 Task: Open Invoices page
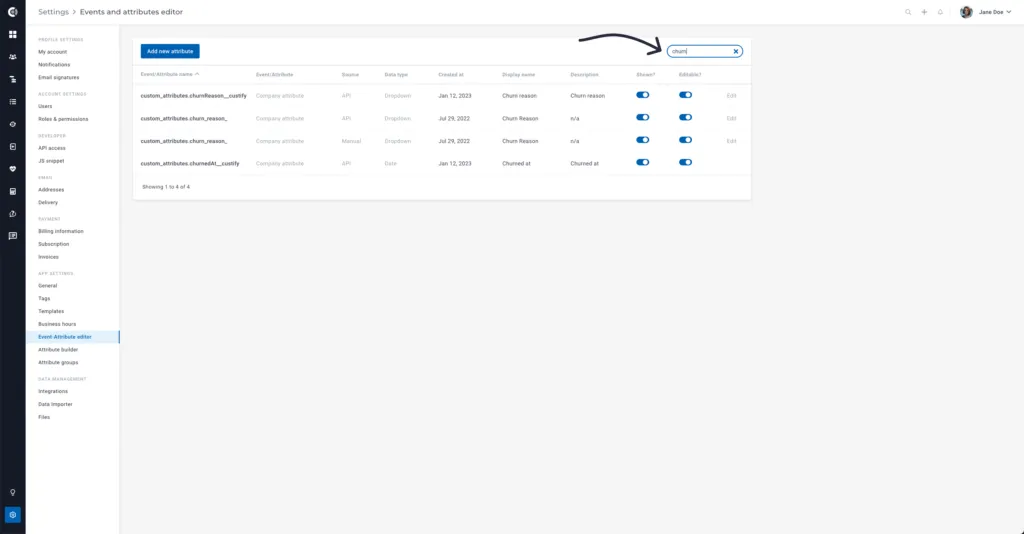(48, 257)
